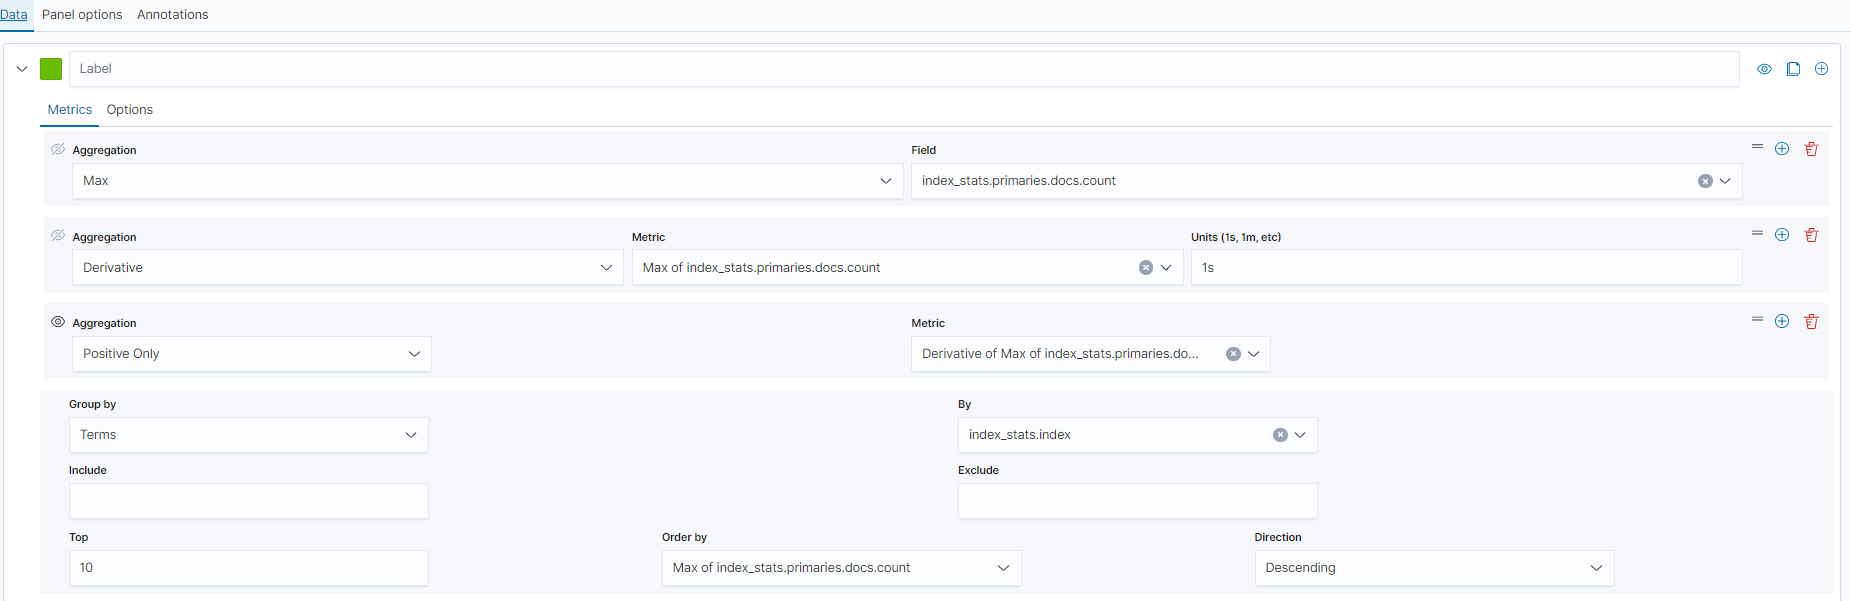Switch to the Options sub-tab
The width and height of the screenshot is (1851, 601).
pyautogui.click(x=130, y=110)
